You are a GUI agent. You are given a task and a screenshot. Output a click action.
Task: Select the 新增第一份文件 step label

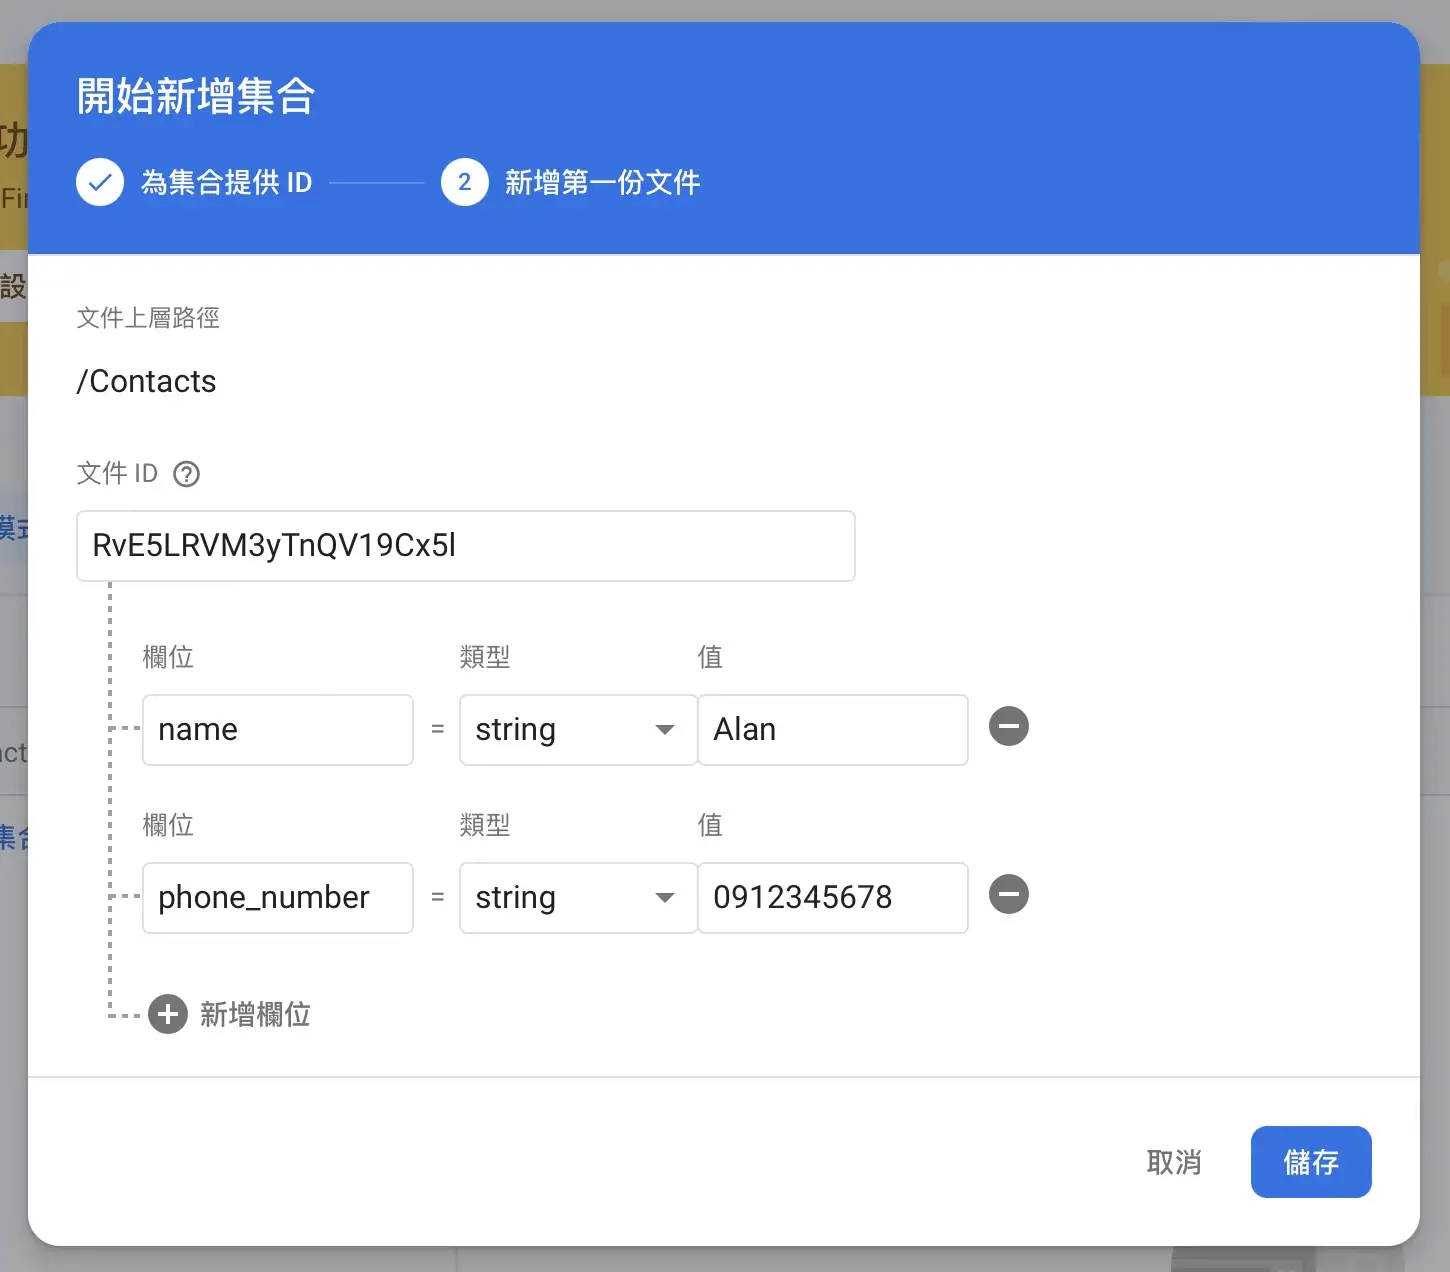(602, 182)
